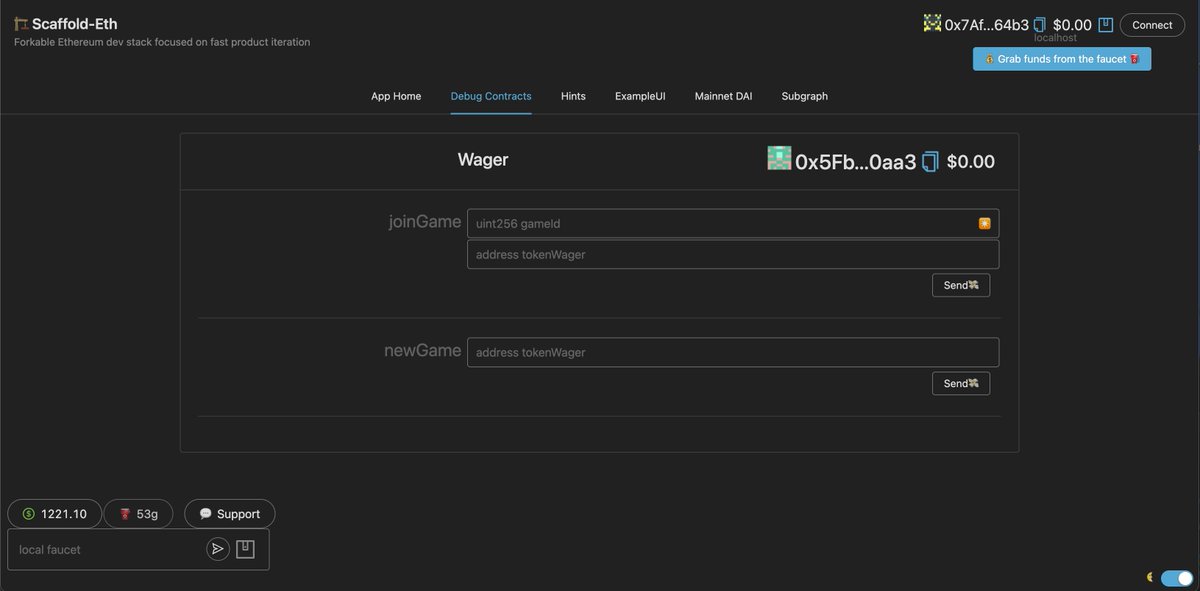Image resolution: width=1200 pixels, height=591 pixels.
Task: Send the joinGame transaction
Action: pyautogui.click(x=959, y=284)
